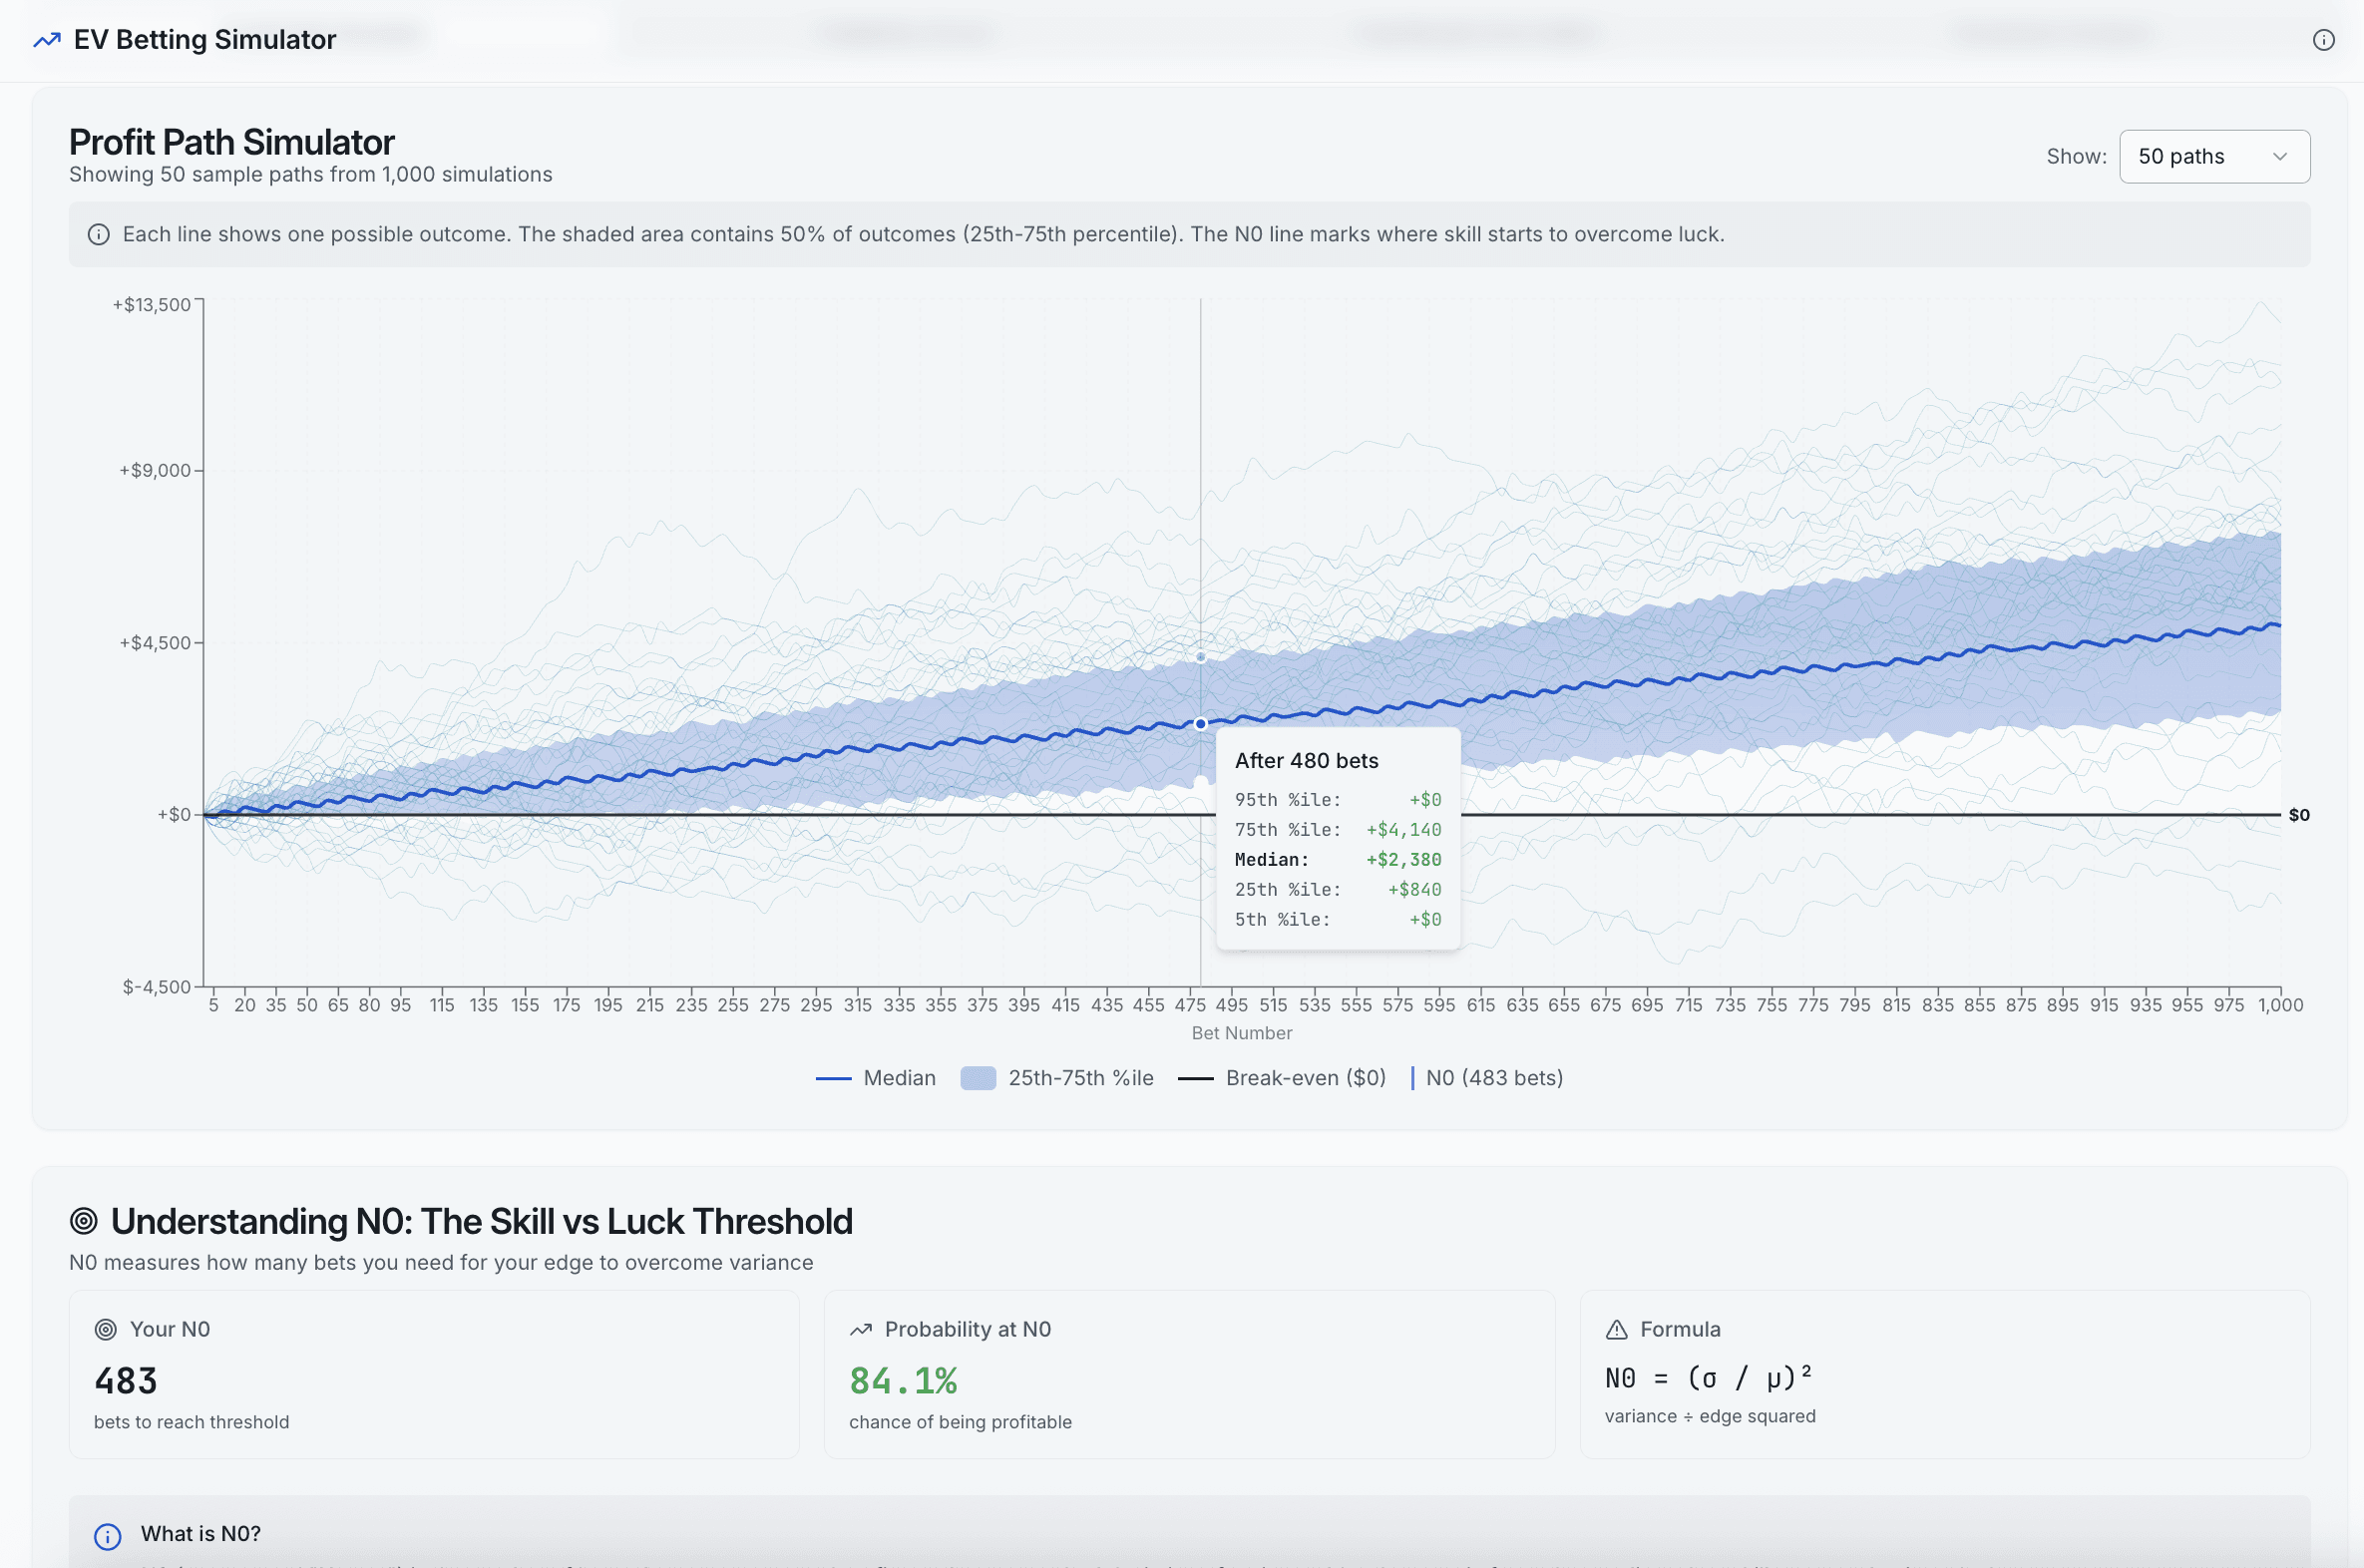Click the info icon in top-right header
The width and height of the screenshot is (2364, 1568).
tap(2323, 40)
